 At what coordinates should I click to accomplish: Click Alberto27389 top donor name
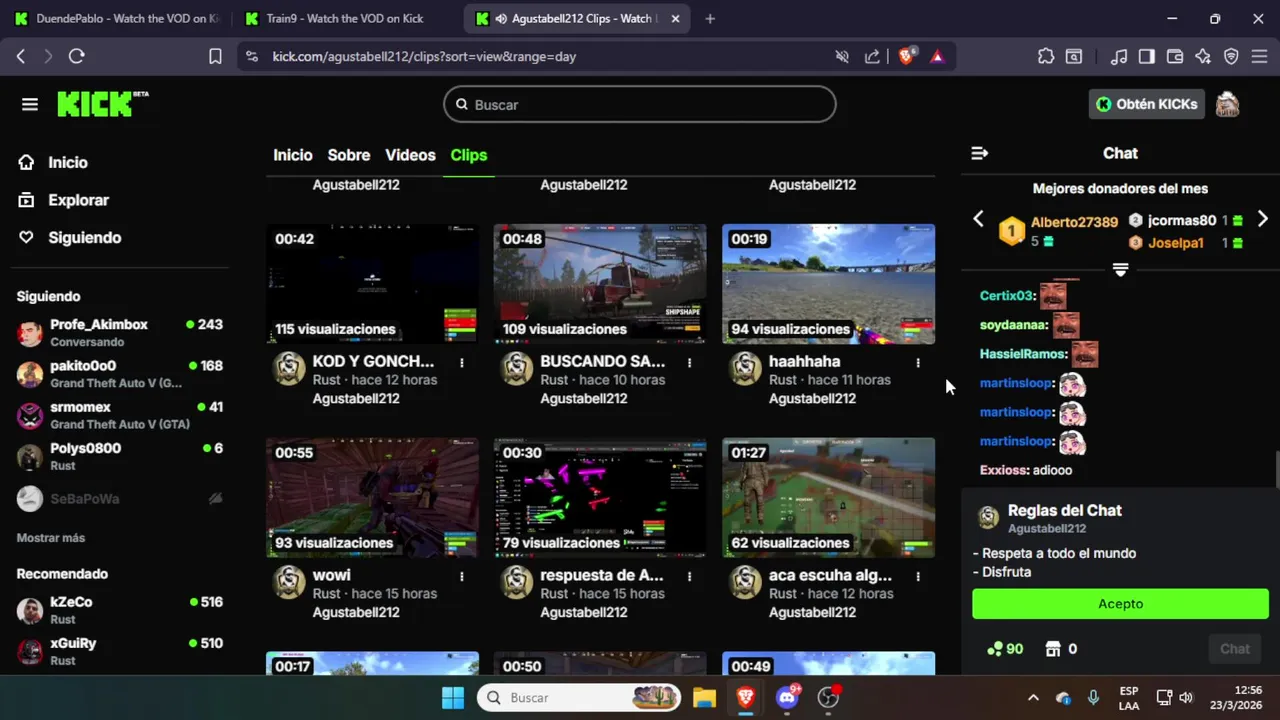[1074, 222]
